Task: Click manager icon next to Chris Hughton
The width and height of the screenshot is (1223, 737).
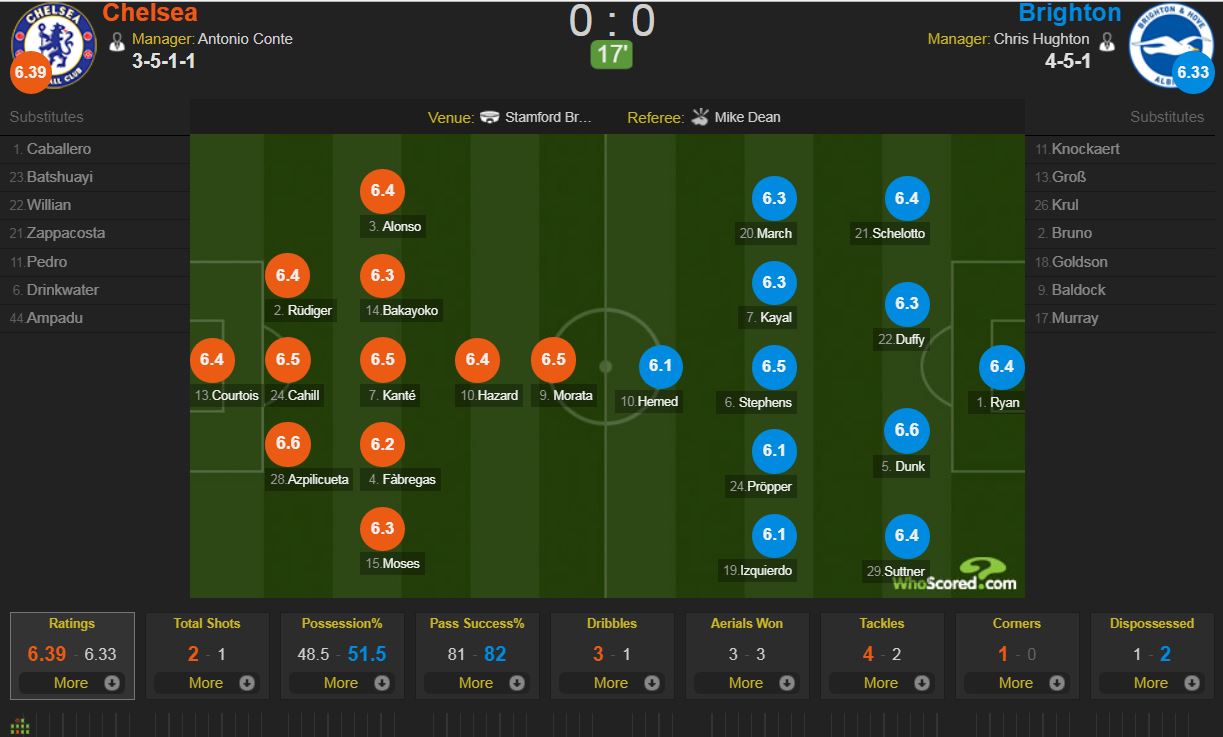Action: click(x=1106, y=42)
